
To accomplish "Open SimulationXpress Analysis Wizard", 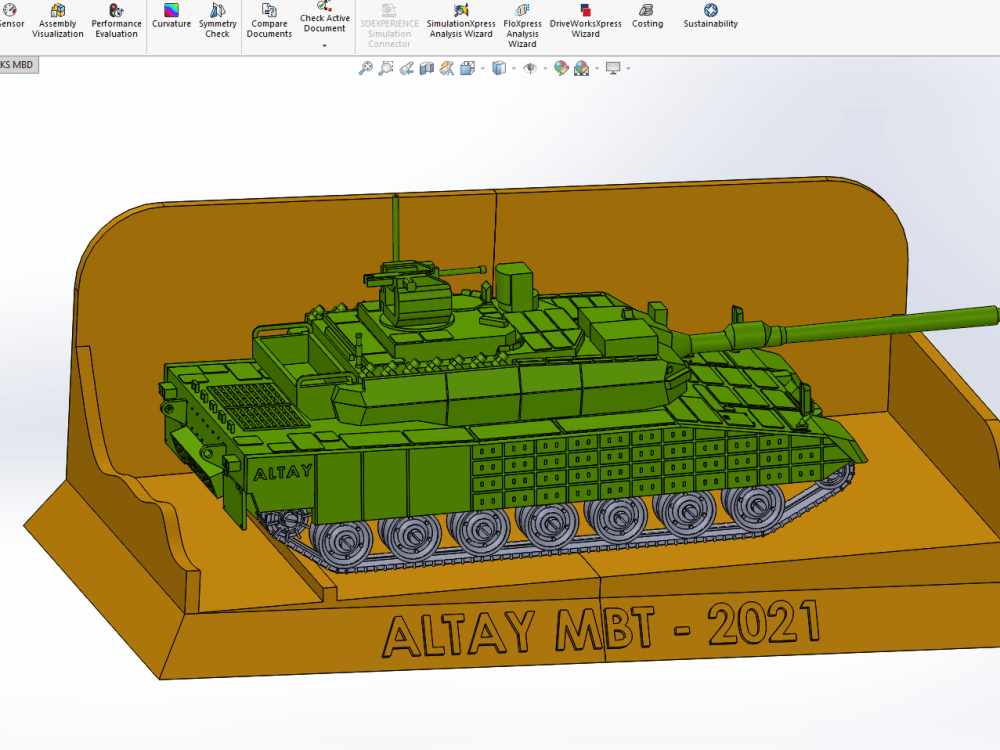I will pos(461,21).
